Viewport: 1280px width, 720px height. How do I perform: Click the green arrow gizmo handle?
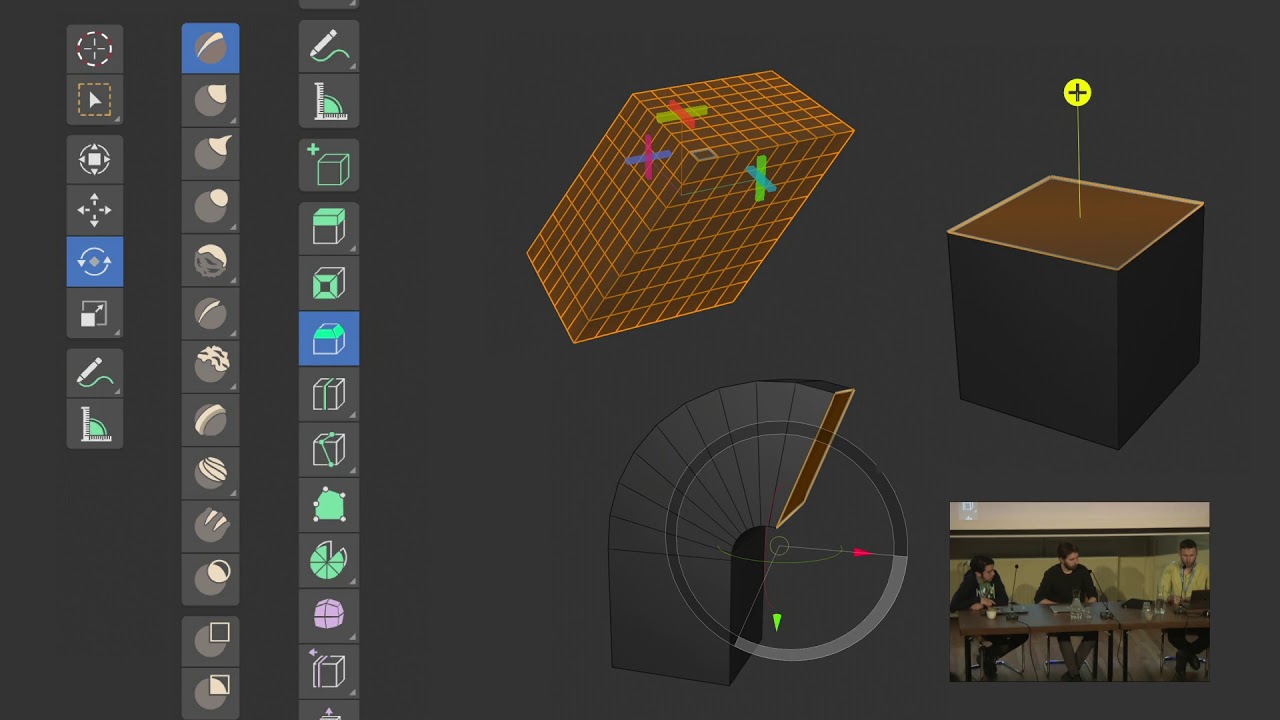[776, 623]
